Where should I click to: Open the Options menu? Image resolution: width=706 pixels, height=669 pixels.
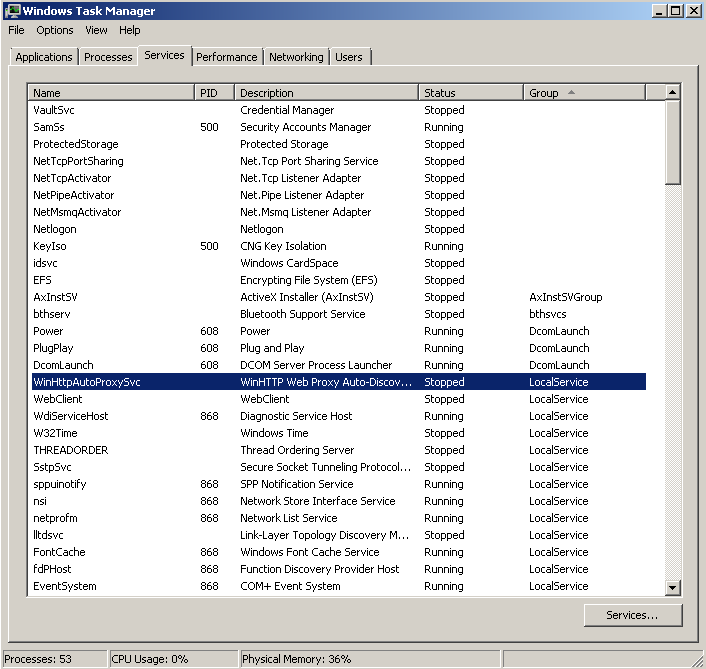click(x=54, y=30)
